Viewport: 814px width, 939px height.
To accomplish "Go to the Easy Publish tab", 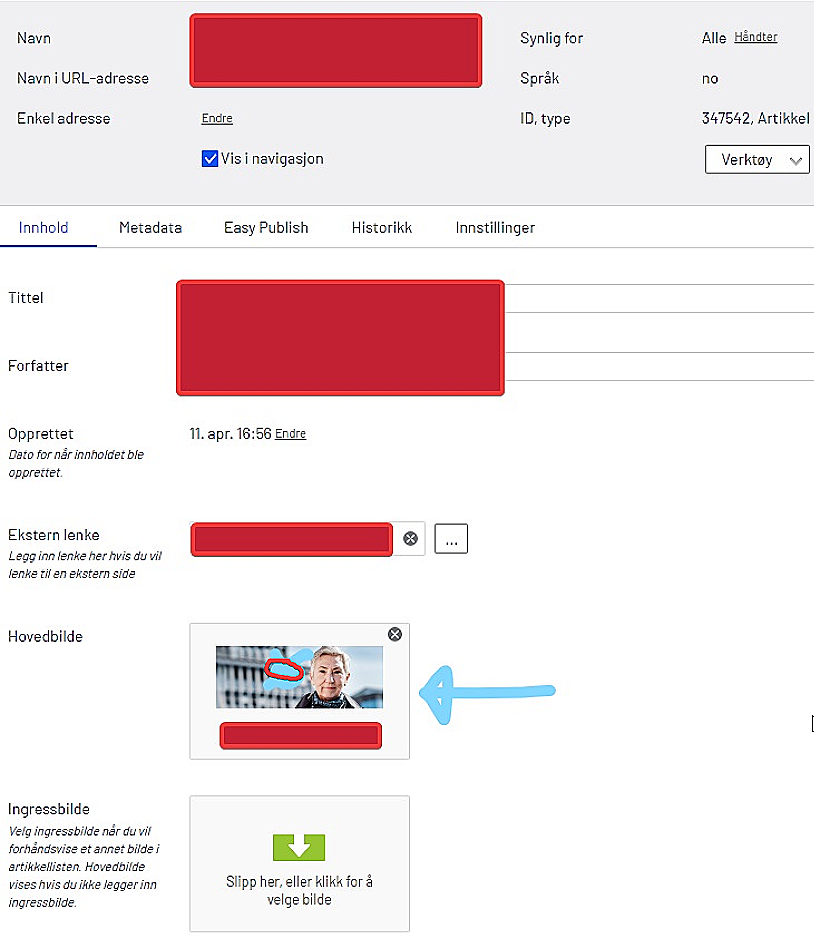I will 266,228.
